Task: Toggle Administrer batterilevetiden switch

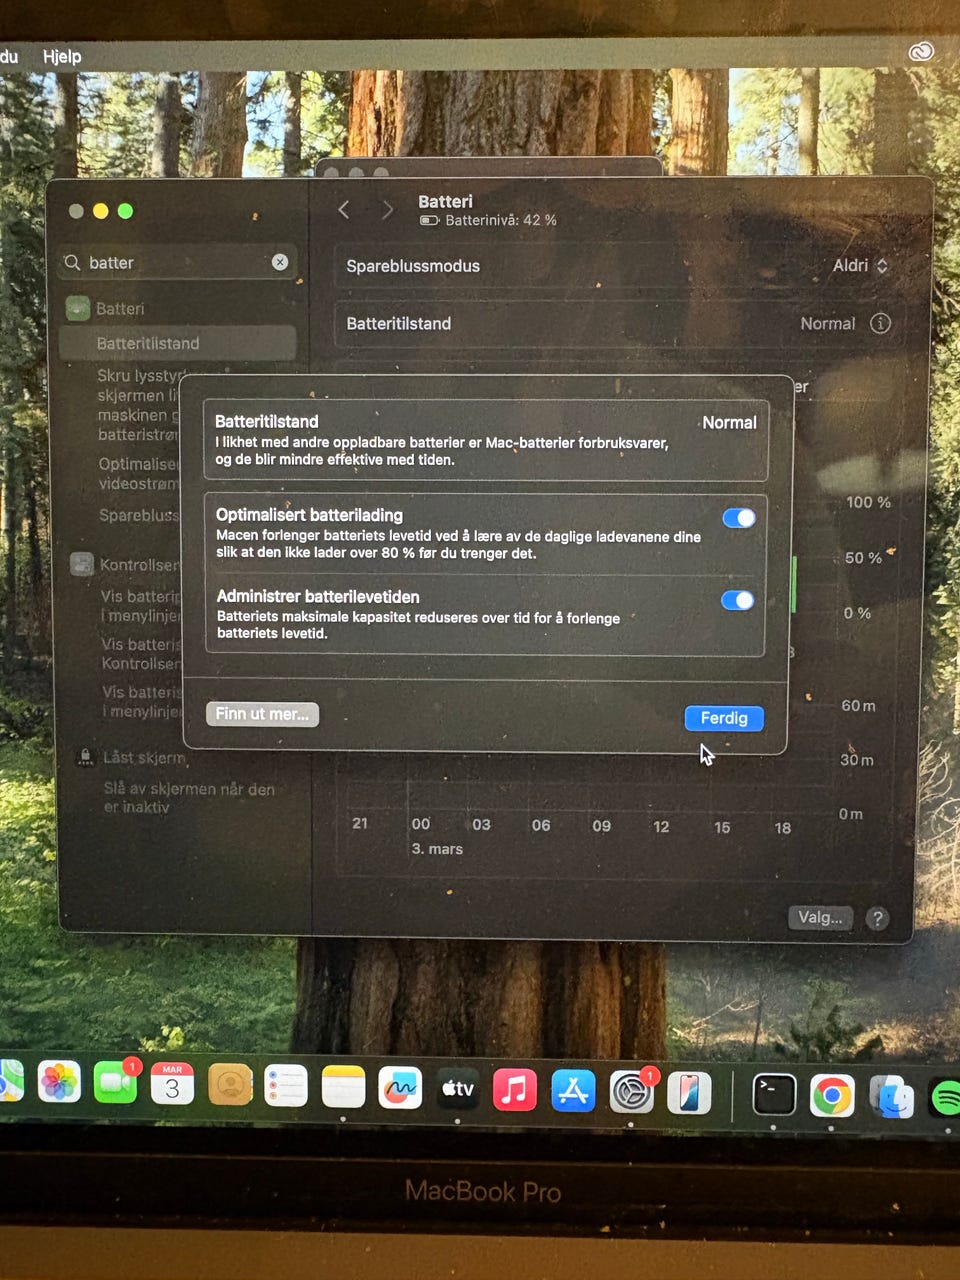Action: pyautogui.click(x=737, y=600)
